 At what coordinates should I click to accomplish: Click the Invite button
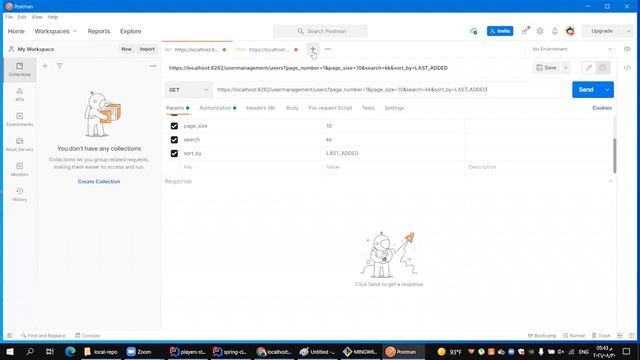pyautogui.click(x=500, y=31)
